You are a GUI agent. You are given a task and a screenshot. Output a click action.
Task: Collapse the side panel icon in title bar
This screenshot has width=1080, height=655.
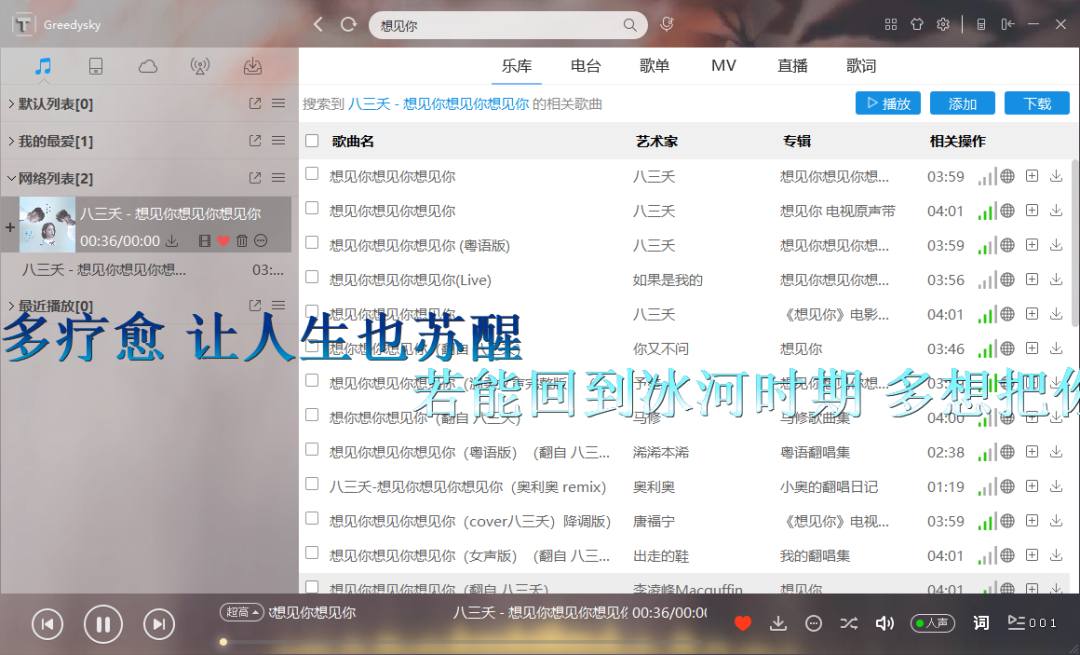pyautogui.click(x=1008, y=25)
